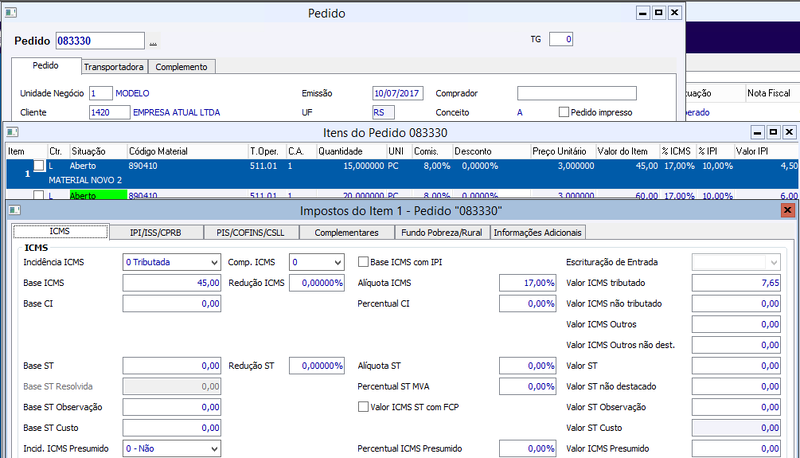Click the Pedido window system icon
The image size is (800, 458).
pyautogui.click(x=11, y=12)
